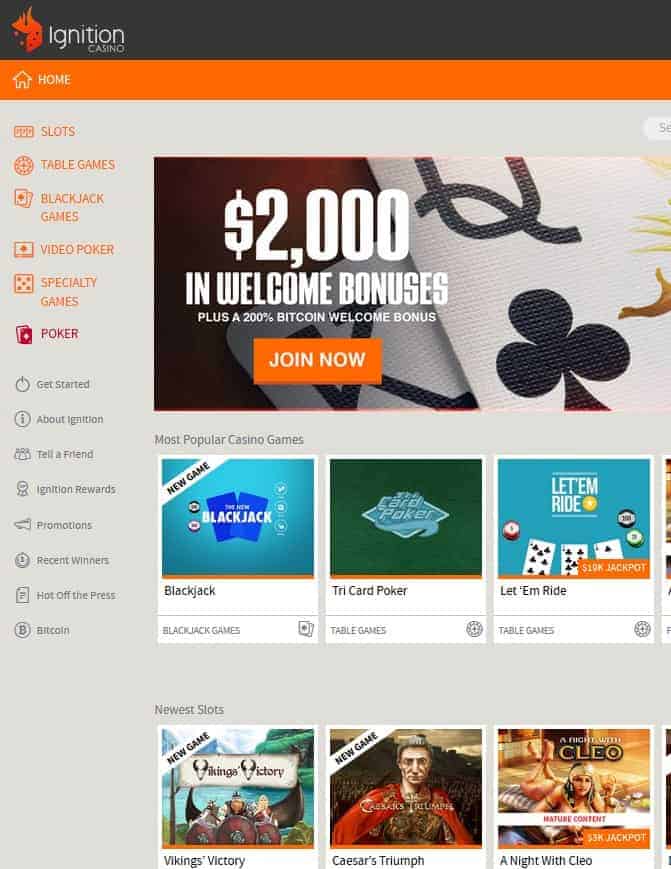
Task: Click the Ignition Casino logo
Action: [x=68, y=31]
